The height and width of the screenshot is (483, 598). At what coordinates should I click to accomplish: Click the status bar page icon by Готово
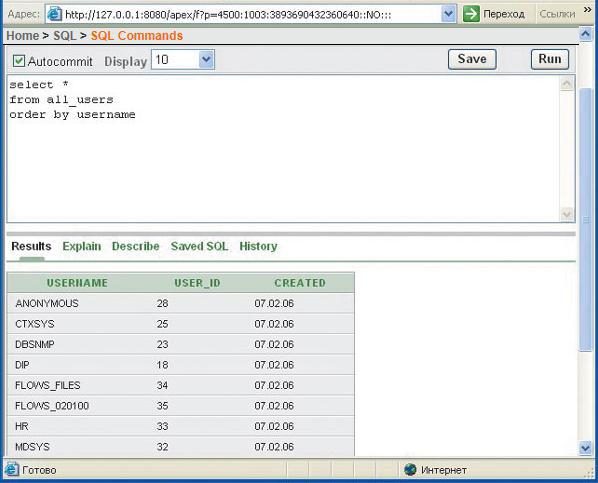[x=11, y=470]
